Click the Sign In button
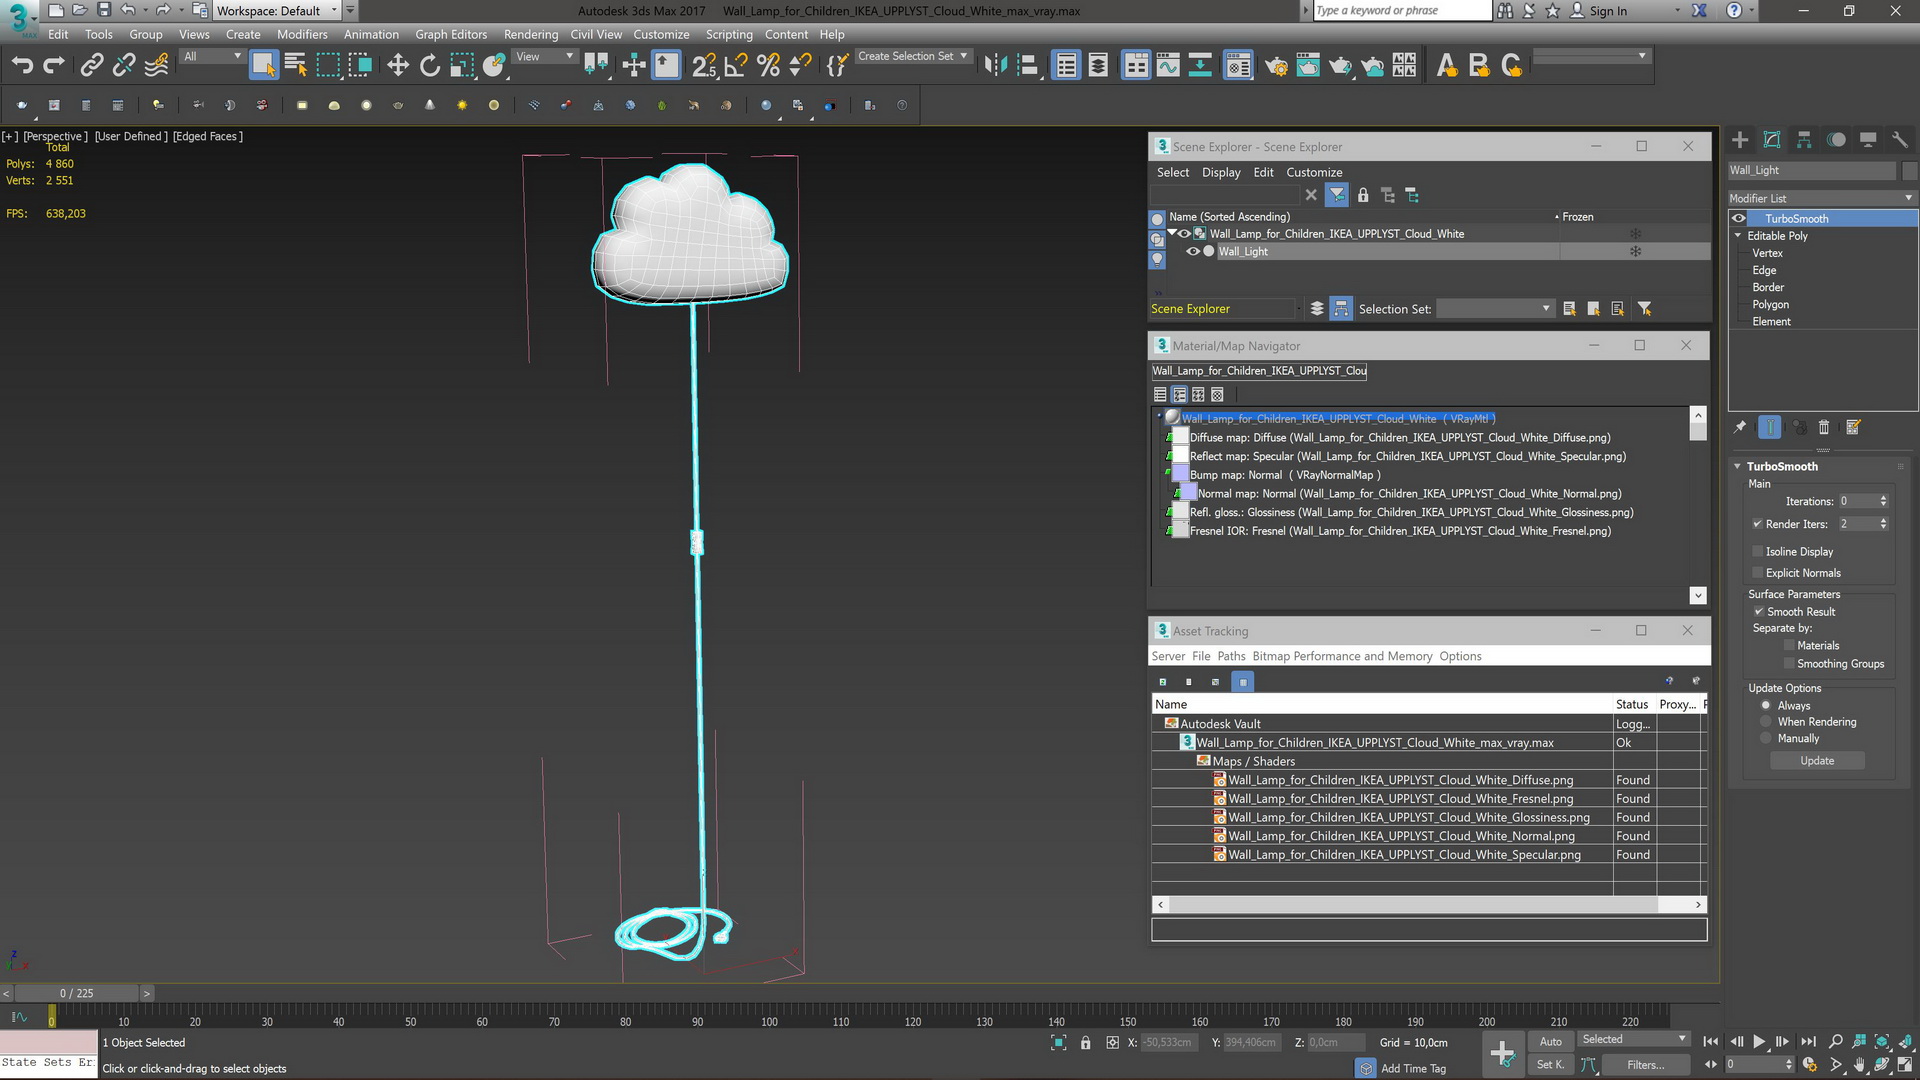This screenshot has height=1080, width=1920. point(1598,11)
